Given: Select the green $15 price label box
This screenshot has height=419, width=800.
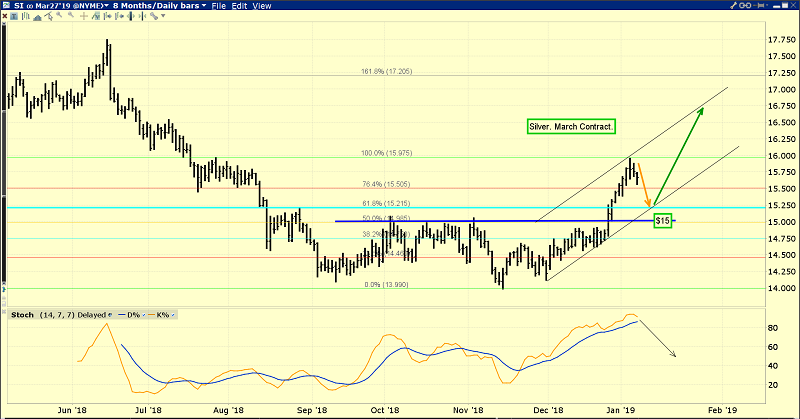Looking at the screenshot, I should pos(661,219).
